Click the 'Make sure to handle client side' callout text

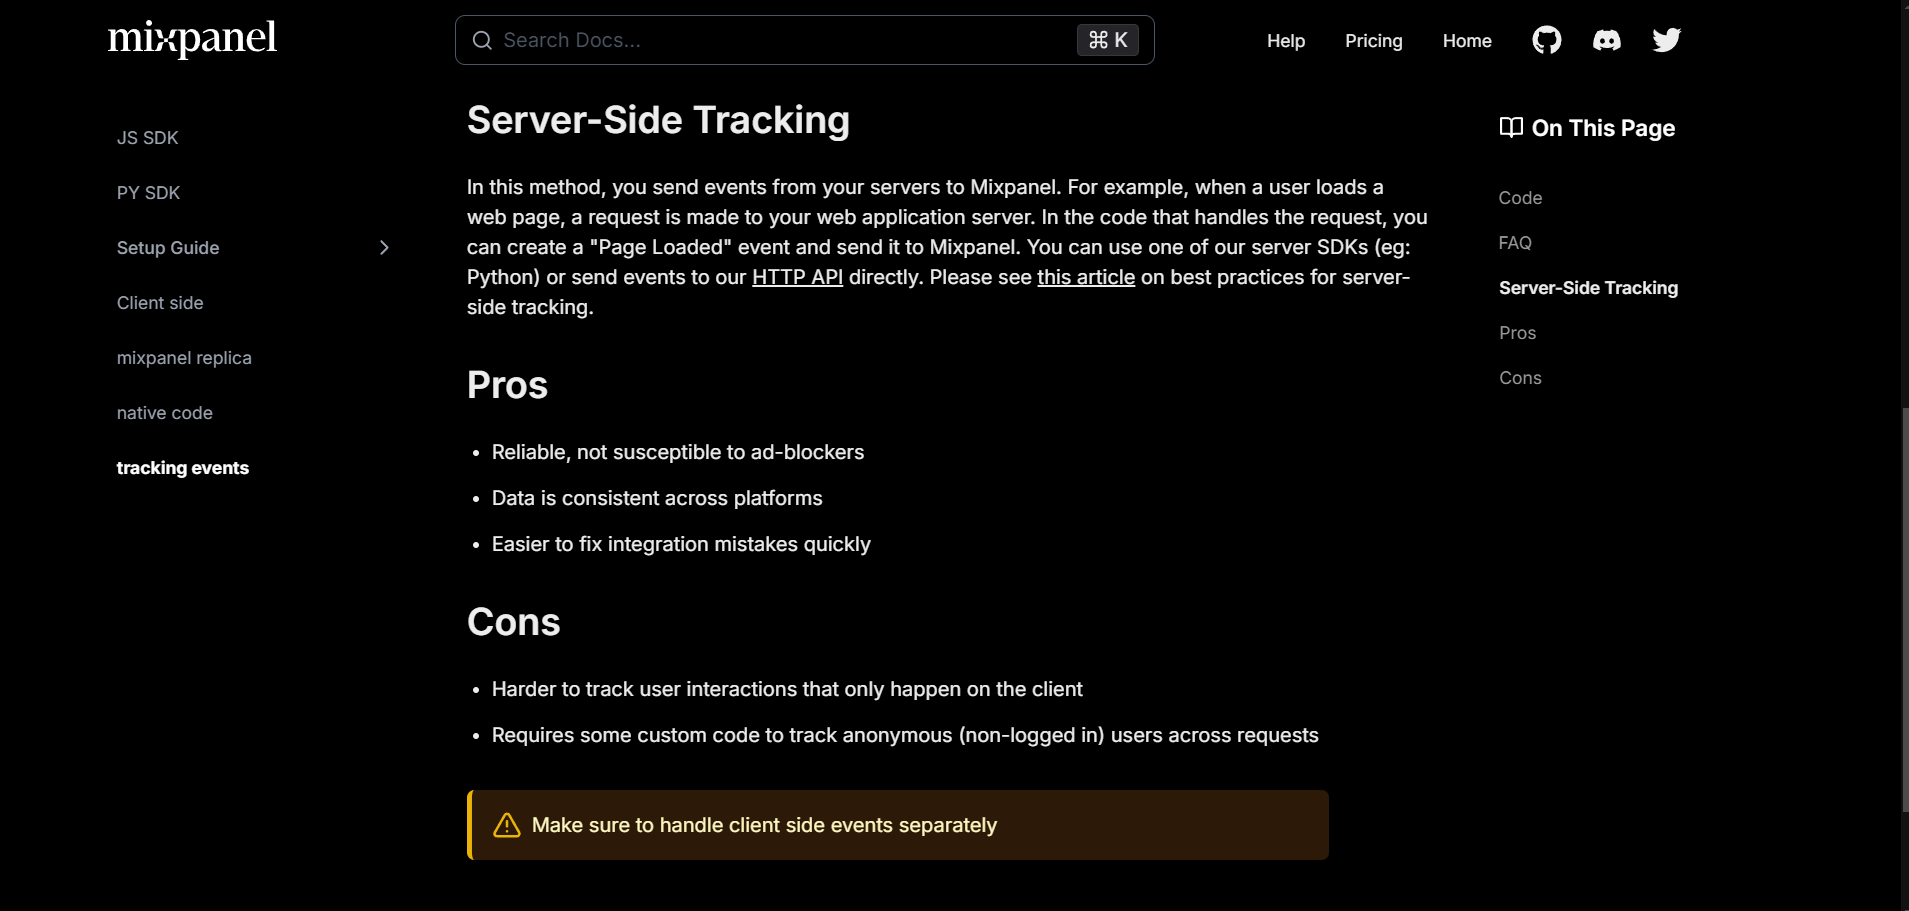pos(764,825)
